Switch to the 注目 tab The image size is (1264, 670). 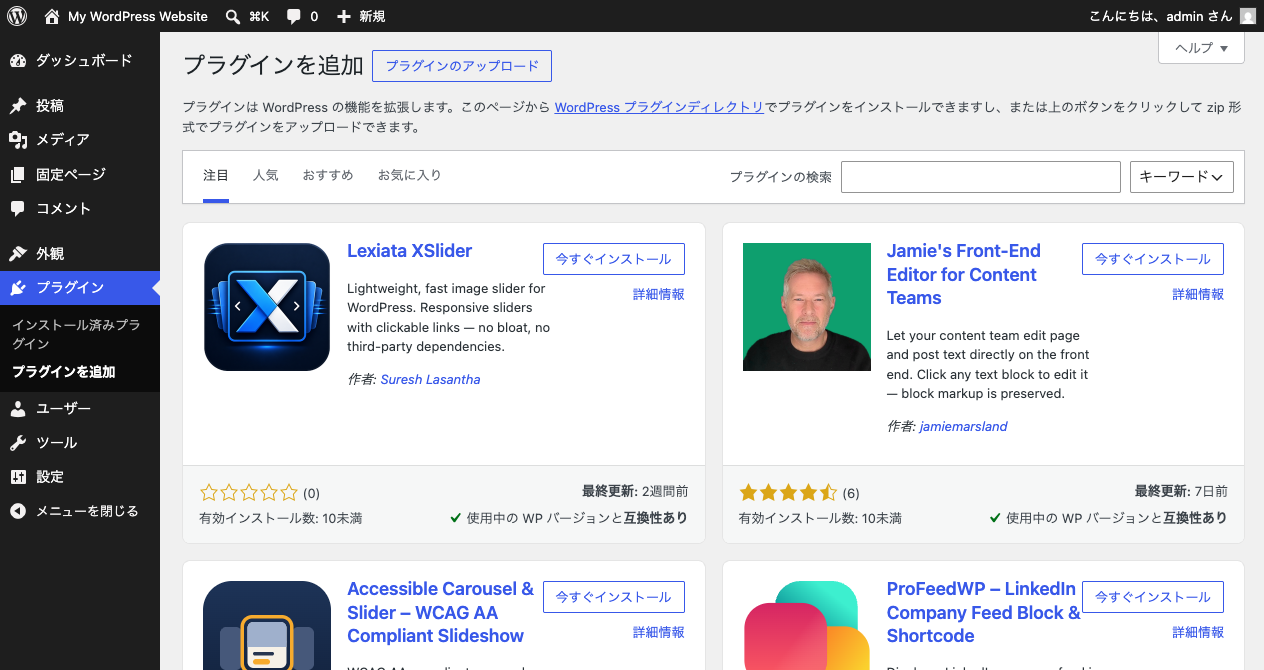click(x=216, y=176)
